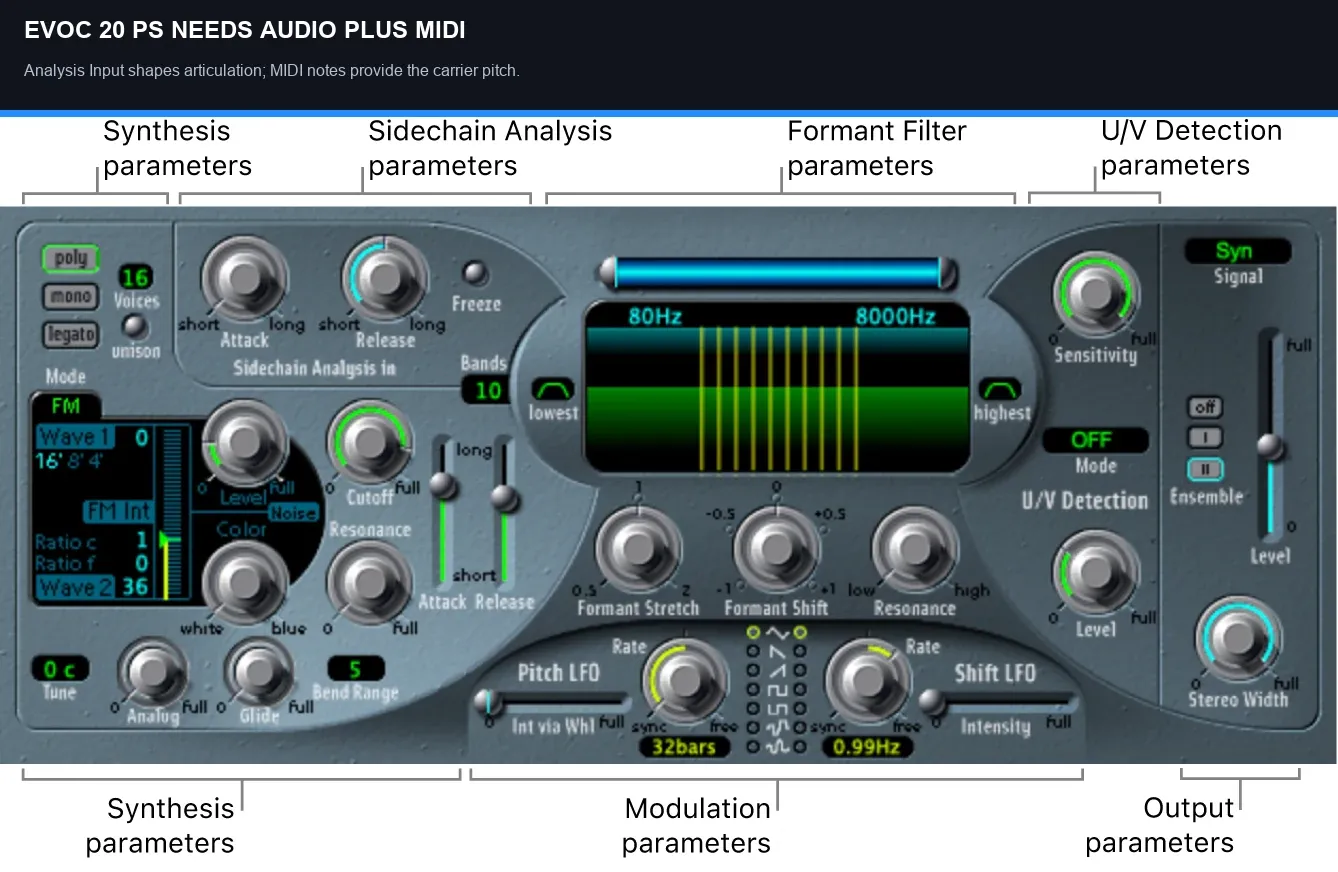Turn Ensemble off
This screenshot has height=872, width=1338.
pos(1205,408)
